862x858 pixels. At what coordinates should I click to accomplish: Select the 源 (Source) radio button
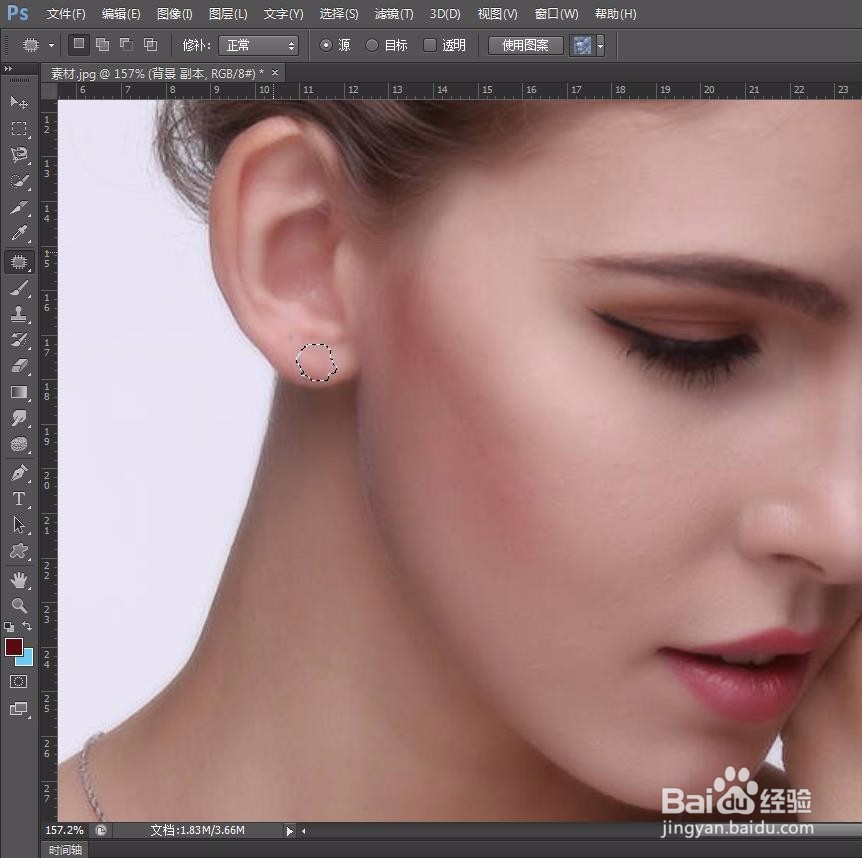pos(325,45)
